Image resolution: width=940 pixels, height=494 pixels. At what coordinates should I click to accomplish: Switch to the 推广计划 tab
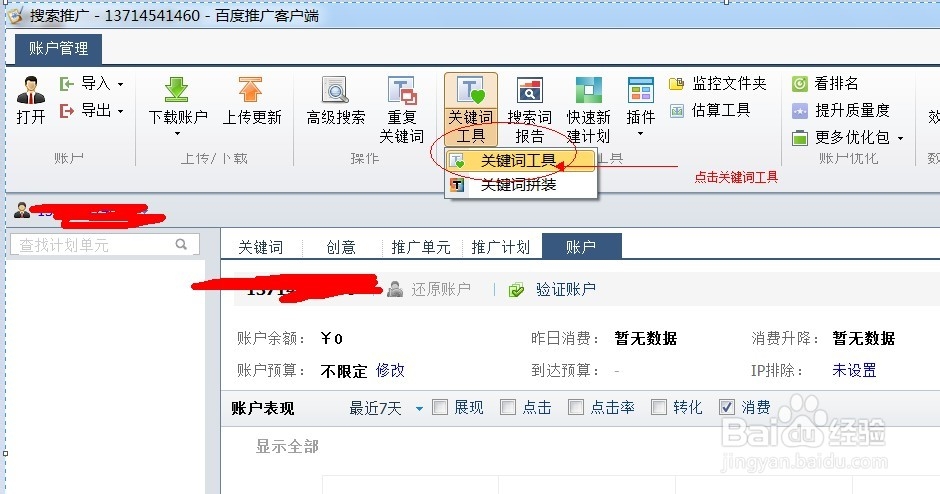[x=501, y=247]
